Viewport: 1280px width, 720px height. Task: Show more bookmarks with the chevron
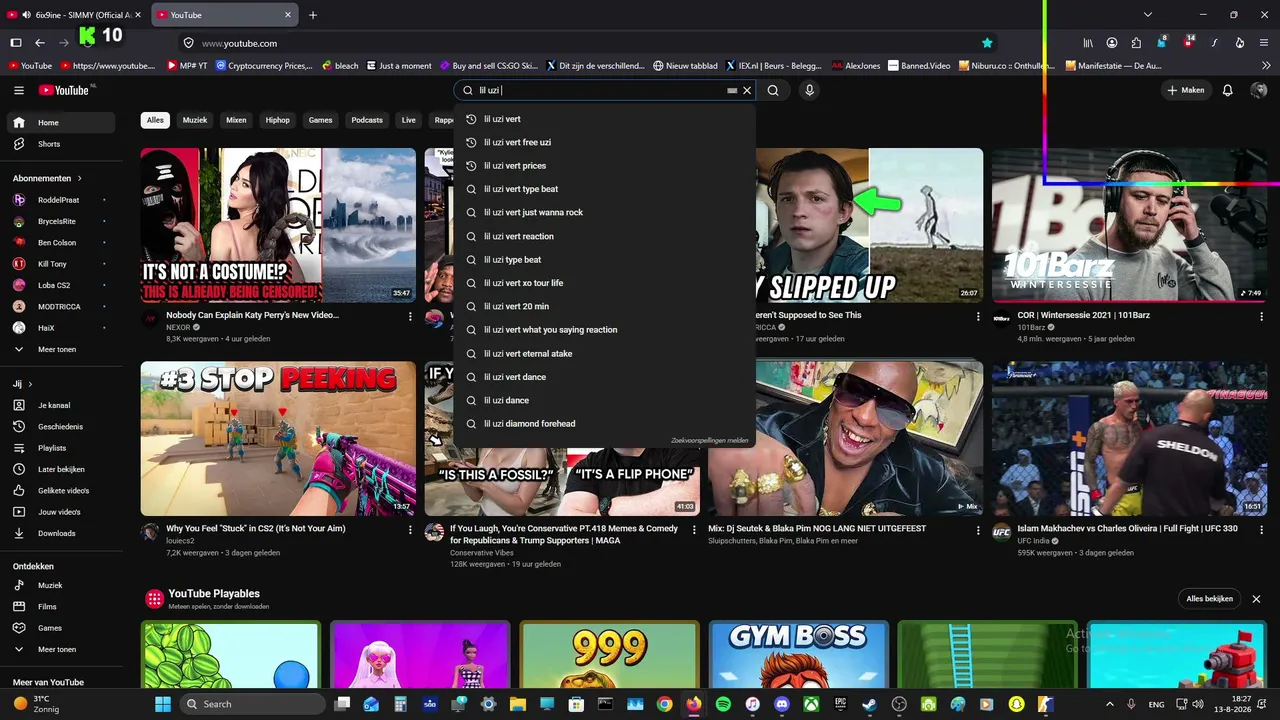pos(1264,66)
